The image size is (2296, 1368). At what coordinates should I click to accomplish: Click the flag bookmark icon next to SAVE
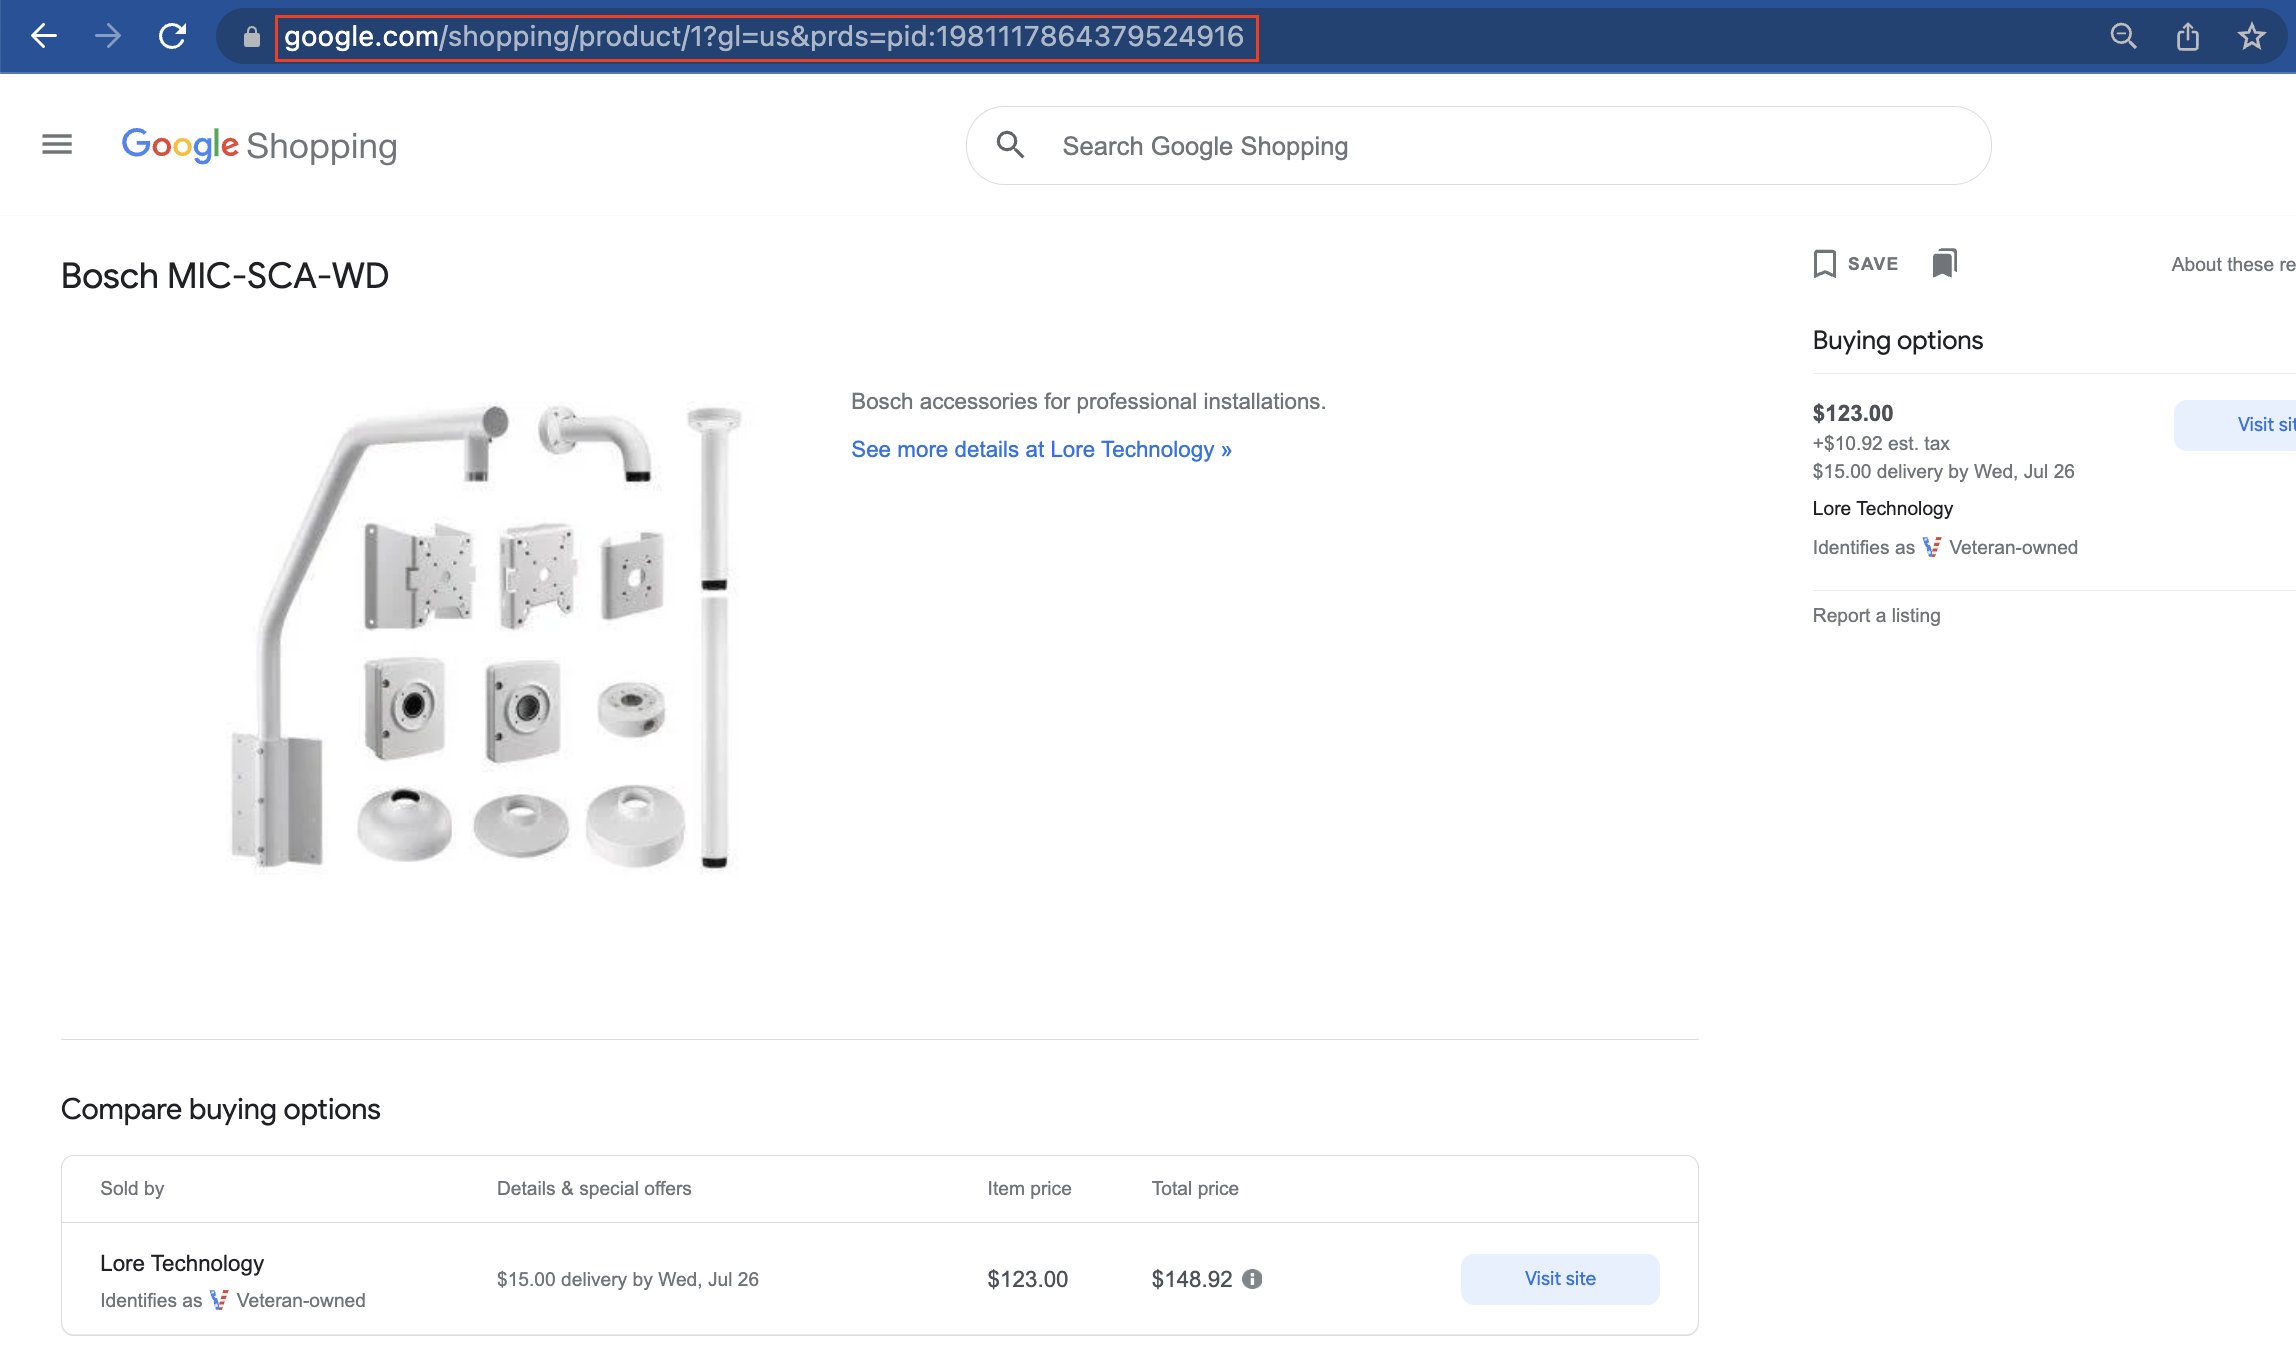tap(1944, 262)
